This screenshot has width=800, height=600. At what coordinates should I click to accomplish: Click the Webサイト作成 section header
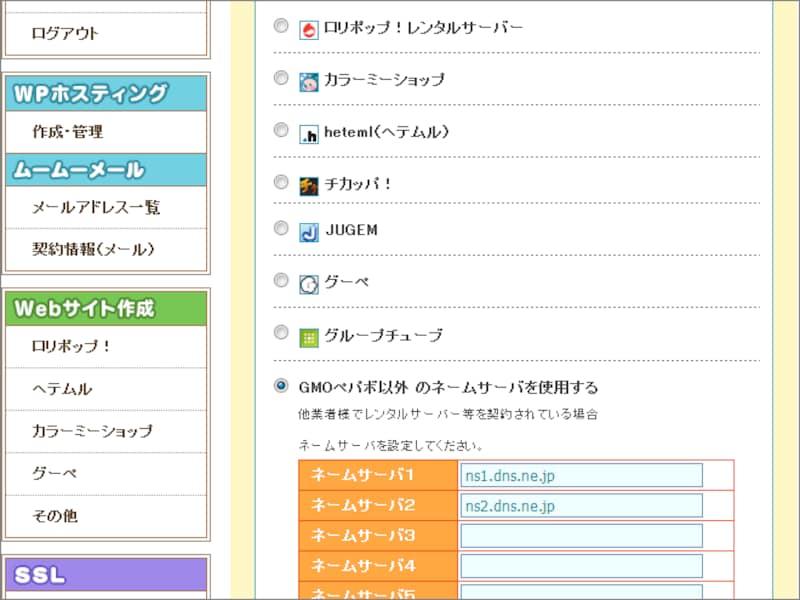(106, 308)
